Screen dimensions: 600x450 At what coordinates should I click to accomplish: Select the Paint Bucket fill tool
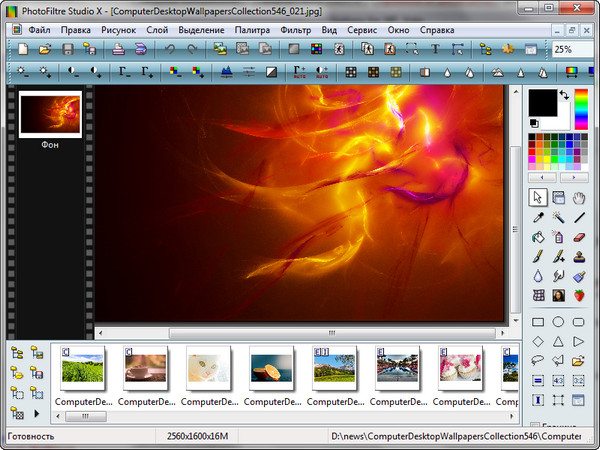coord(538,237)
